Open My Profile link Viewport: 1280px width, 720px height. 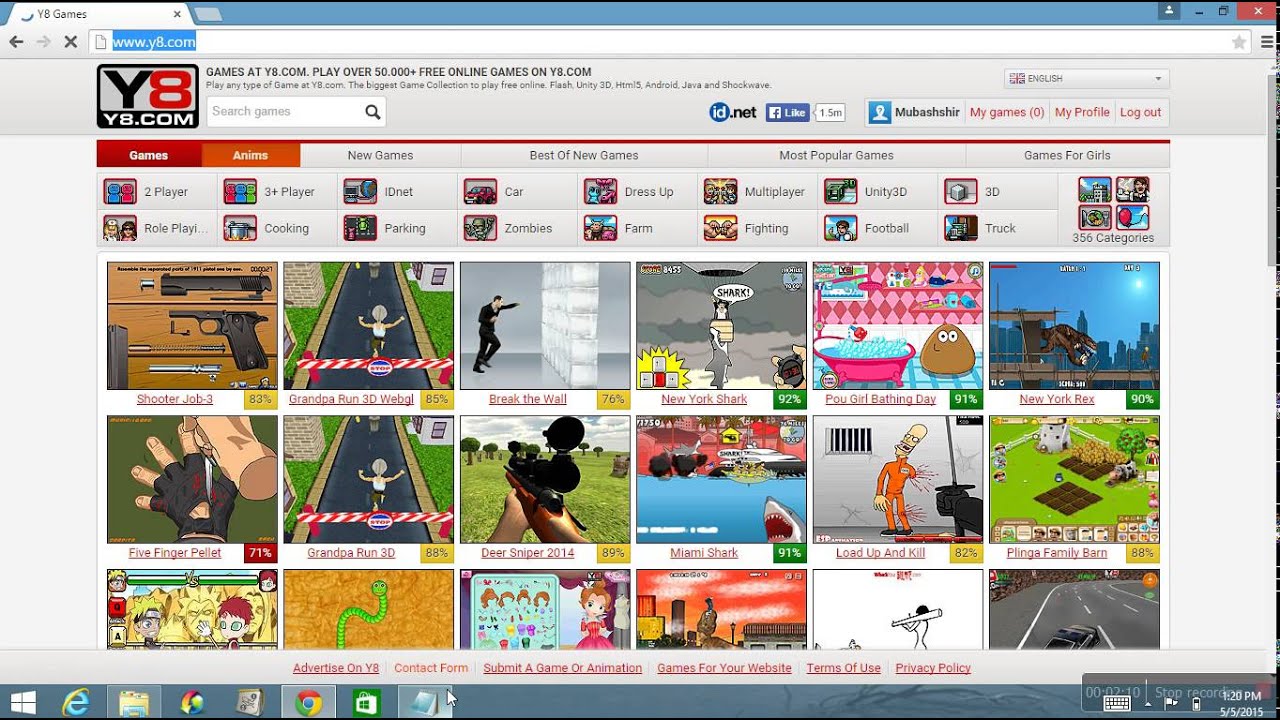click(x=1082, y=112)
